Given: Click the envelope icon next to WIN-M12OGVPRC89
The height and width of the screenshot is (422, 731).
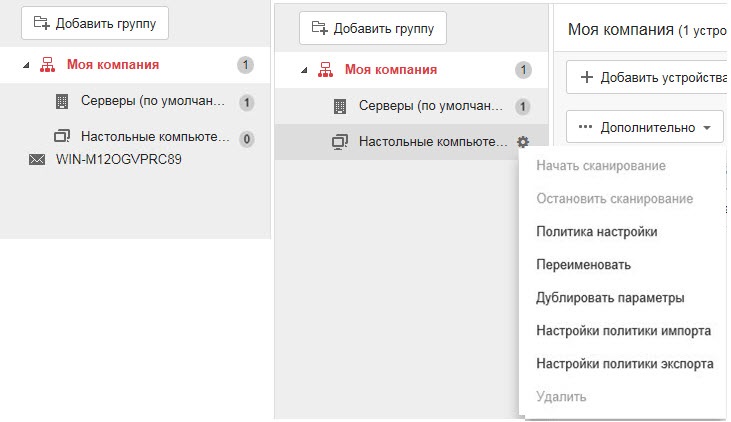Looking at the screenshot, I should (x=37, y=159).
